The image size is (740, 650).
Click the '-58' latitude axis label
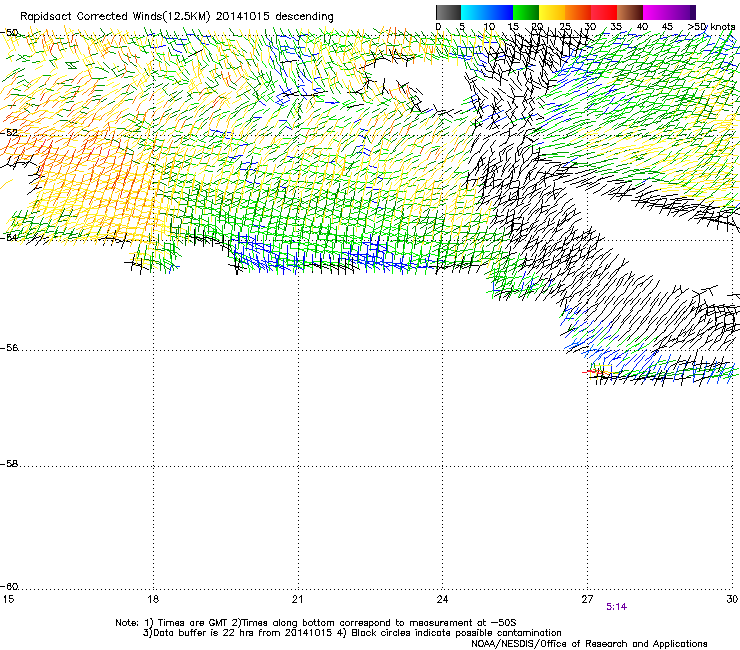(x=9, y=464)
